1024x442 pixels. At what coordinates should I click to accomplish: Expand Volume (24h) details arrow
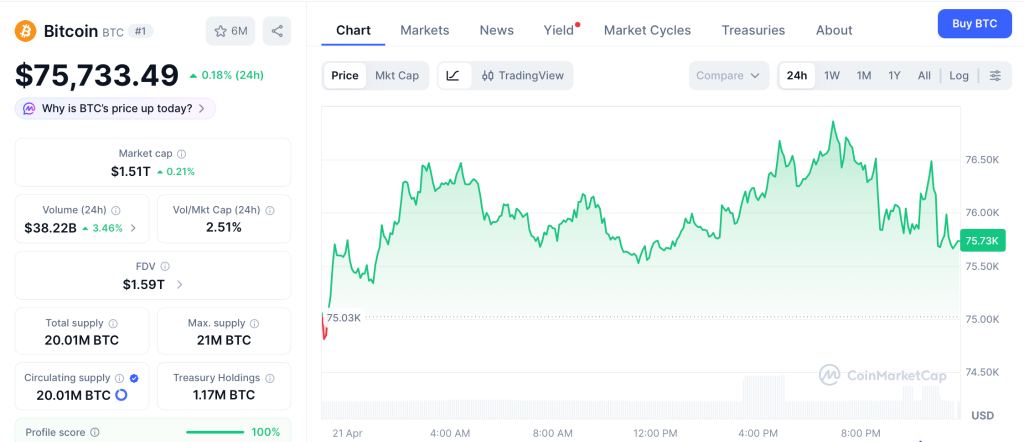(x=134, y=228)
